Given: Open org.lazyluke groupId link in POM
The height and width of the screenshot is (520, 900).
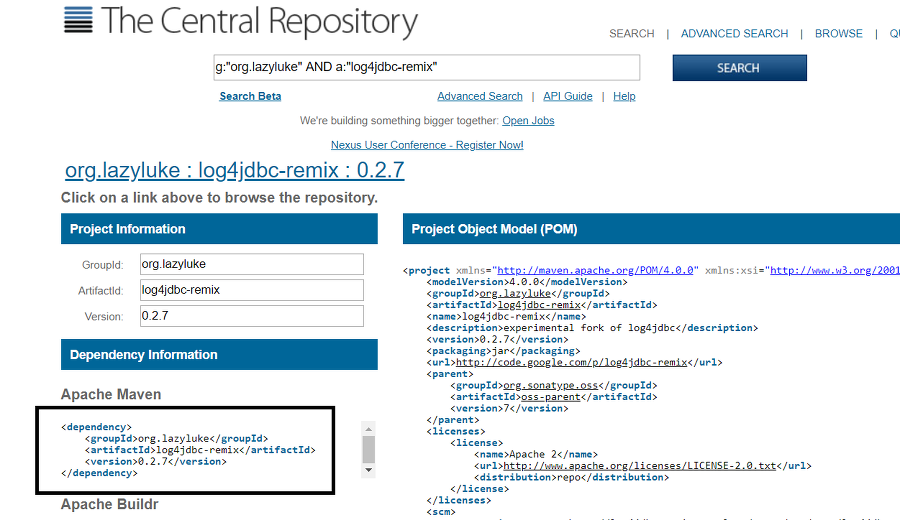Looking at the screenshot, I should click(515, 293).
